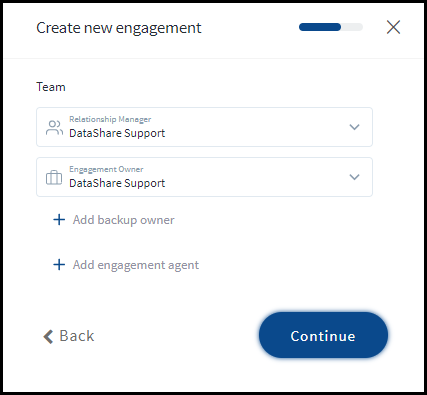Click the plus icon for Add engagement agent
This screenshot has height=395, width=427.
(59, 265)
